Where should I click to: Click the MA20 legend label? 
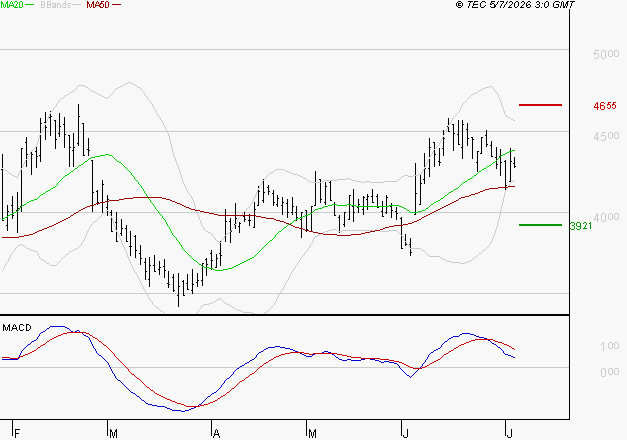tap(12, 5)
